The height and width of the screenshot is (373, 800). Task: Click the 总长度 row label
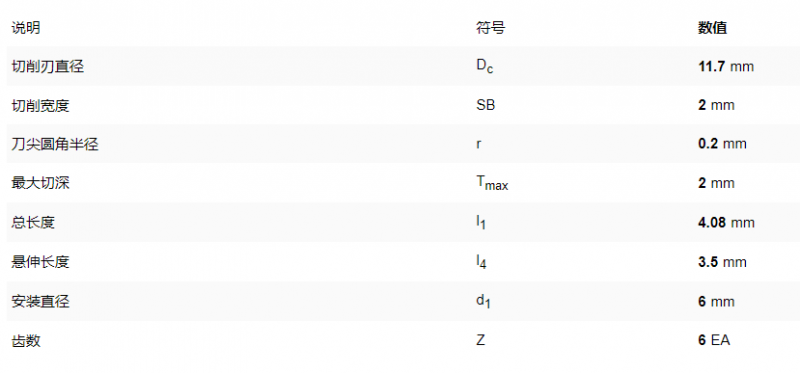(x=33, y=222)
